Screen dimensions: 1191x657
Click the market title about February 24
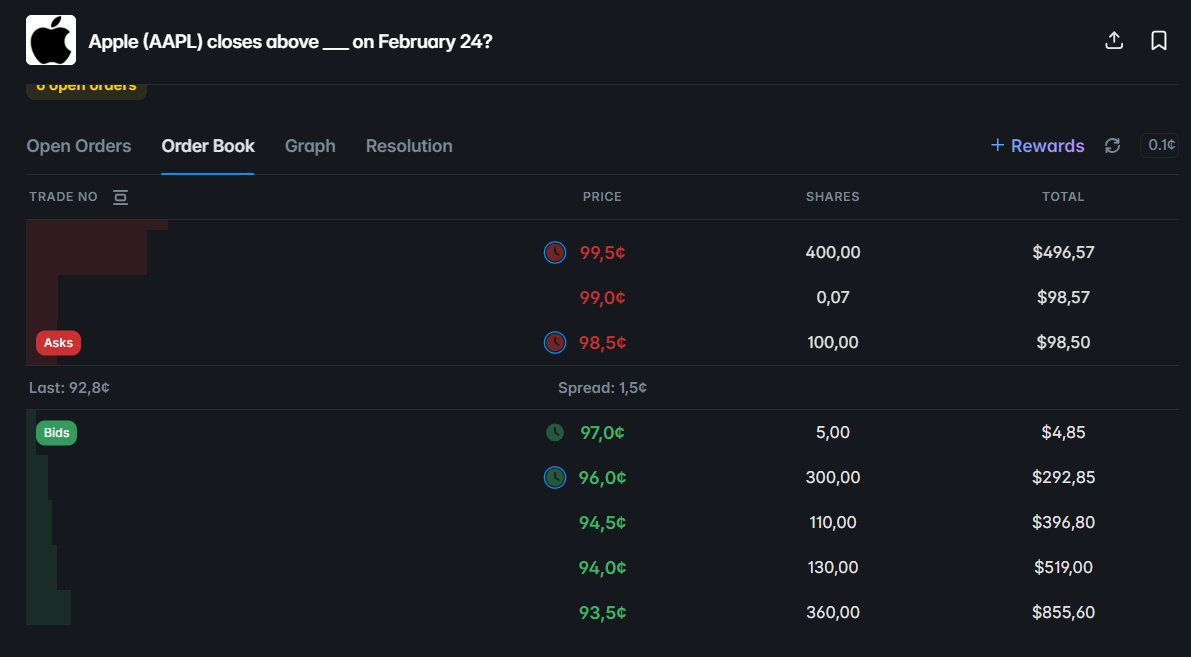click(290, 41)
